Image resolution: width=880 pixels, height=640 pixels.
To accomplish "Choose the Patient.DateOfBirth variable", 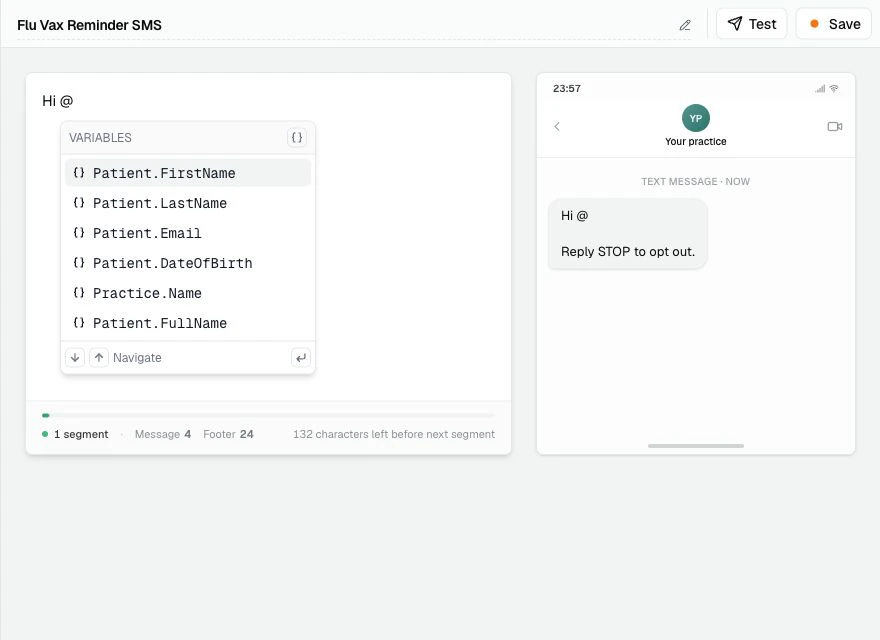I will (x=188, y=263).
